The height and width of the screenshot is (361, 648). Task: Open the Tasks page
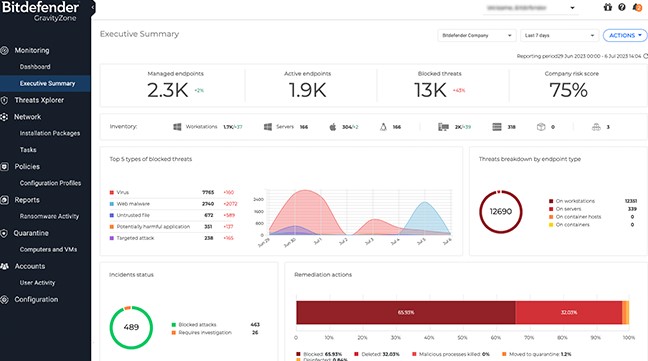28,150
